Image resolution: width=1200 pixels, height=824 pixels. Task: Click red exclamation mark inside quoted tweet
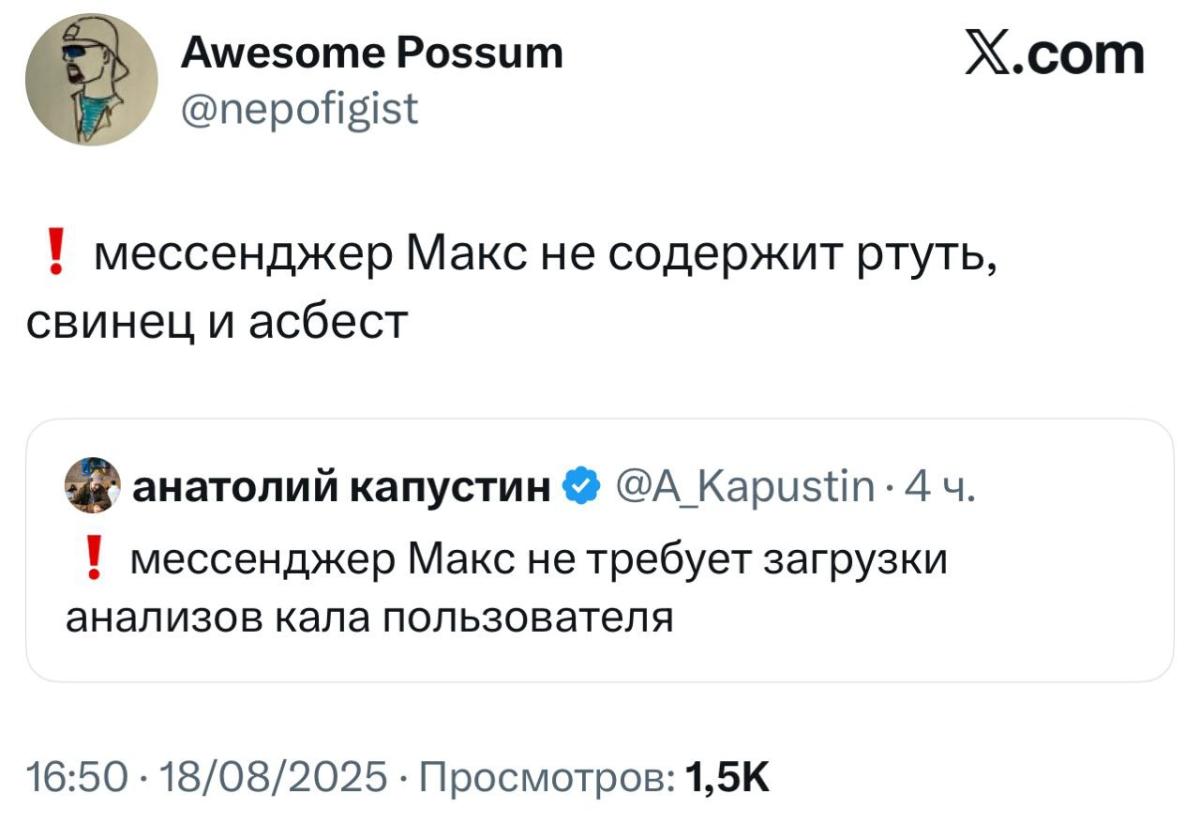pos(95,562)
